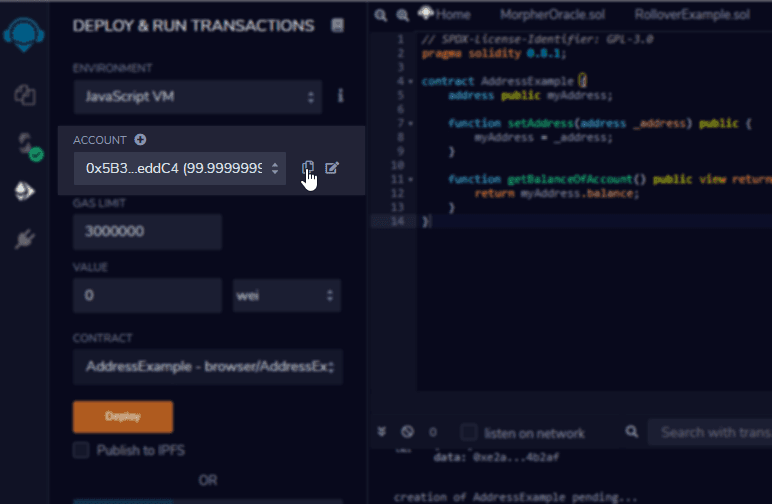The image size is (772, 504).
Task: Click the pending transactions counter 0
Action: click(433, 432)
